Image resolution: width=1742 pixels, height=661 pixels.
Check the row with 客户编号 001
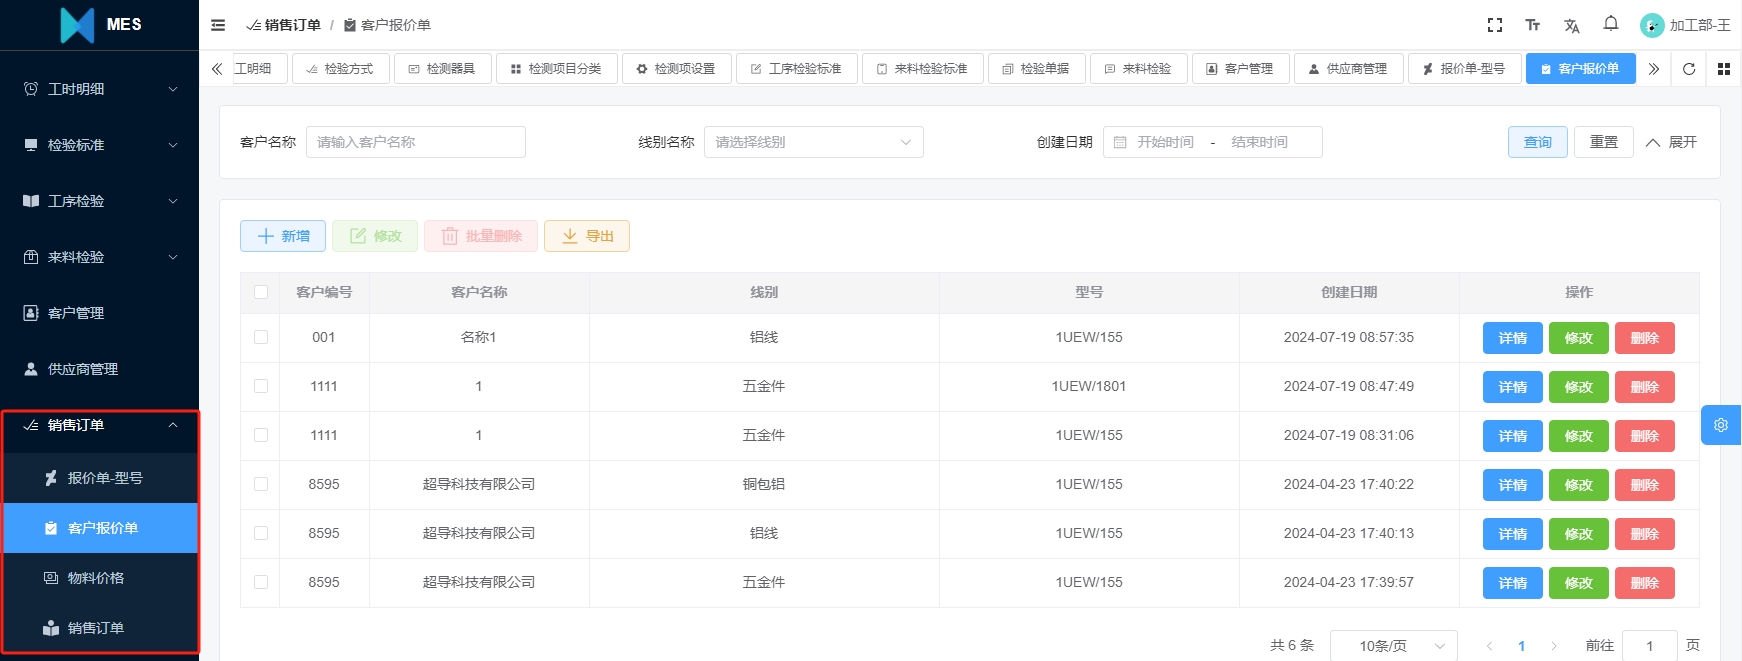coord(261,337)
